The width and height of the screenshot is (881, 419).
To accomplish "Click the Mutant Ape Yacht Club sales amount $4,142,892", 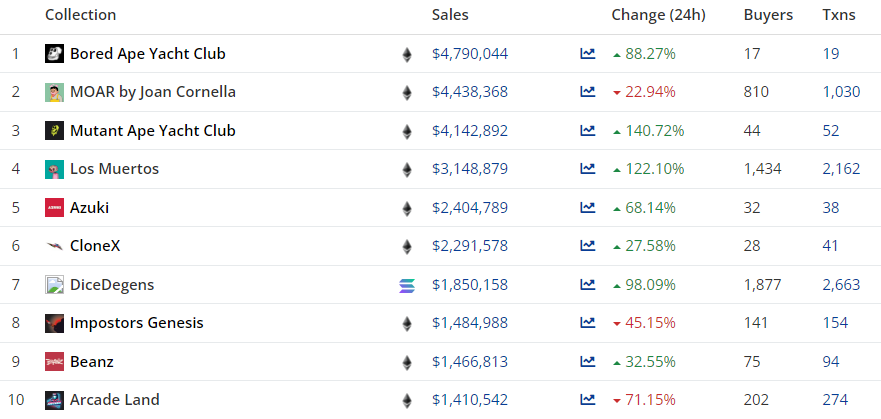I will [x=470, y=131].
